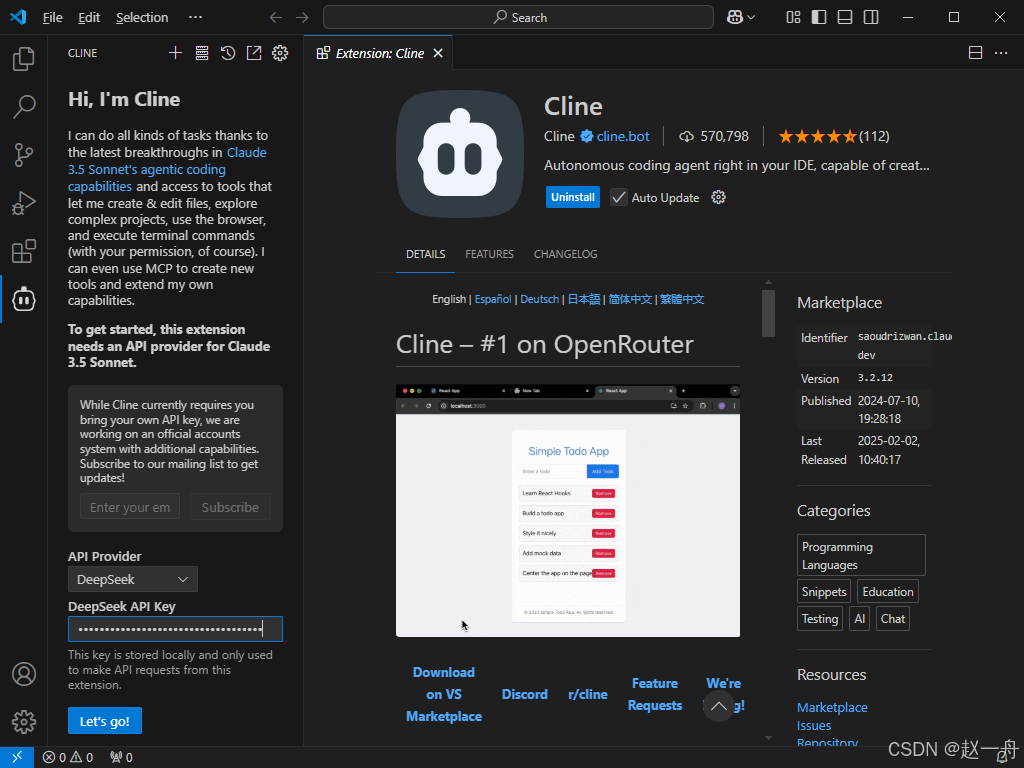Open the Search view in the activity bar
This screenshot has width=1024, height=768.
point(24,106)
